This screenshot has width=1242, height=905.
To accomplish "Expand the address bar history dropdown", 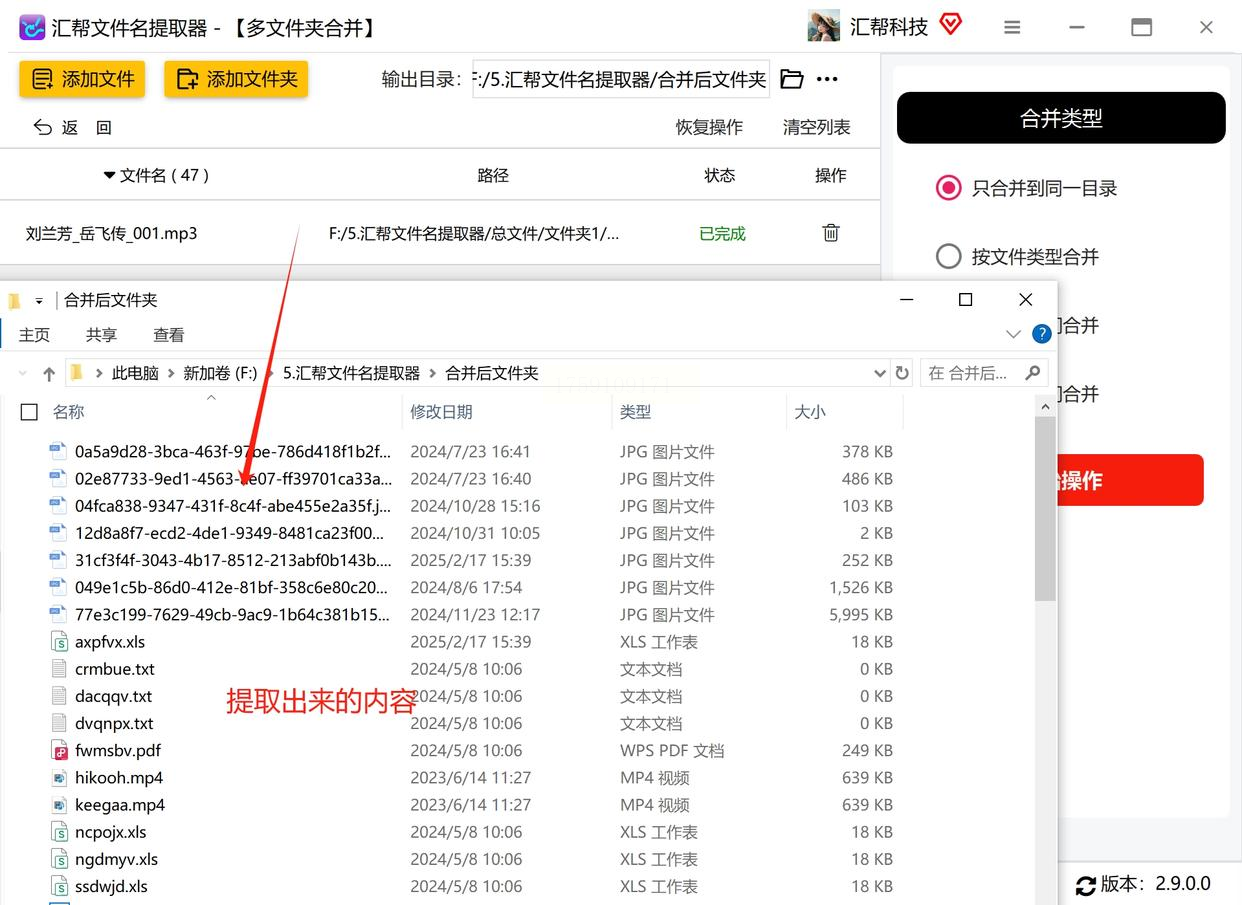I will tap(880, 373).
